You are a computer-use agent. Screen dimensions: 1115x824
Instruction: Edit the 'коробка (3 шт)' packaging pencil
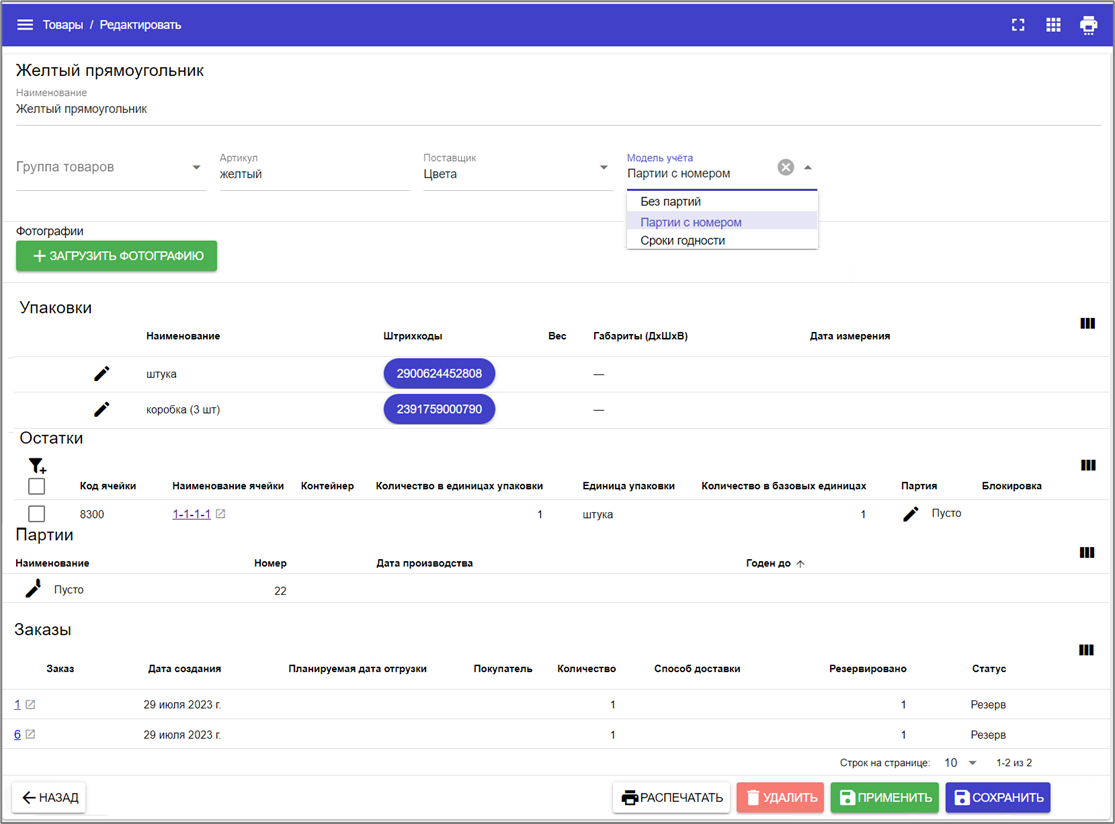click(101, 409)
